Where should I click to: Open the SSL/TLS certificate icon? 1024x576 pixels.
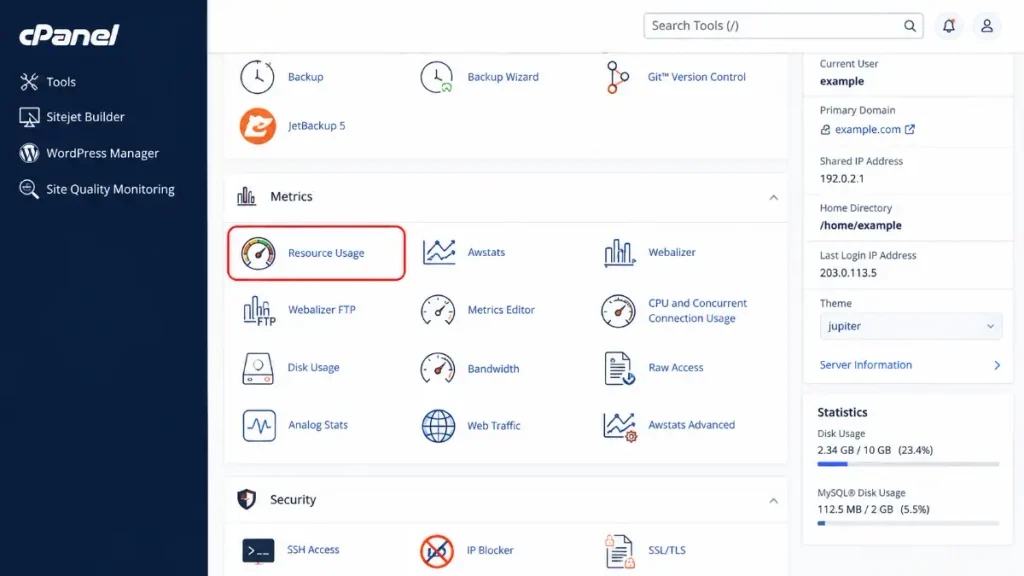[618, 551]
